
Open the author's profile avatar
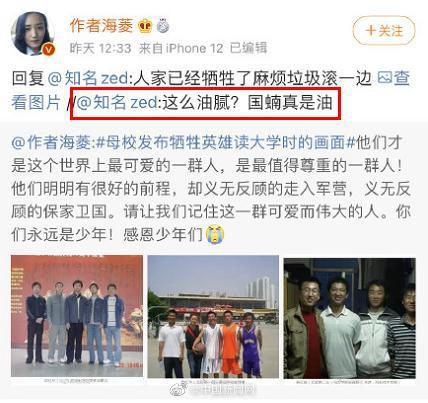pyautogui.click(x=32, y=34)
